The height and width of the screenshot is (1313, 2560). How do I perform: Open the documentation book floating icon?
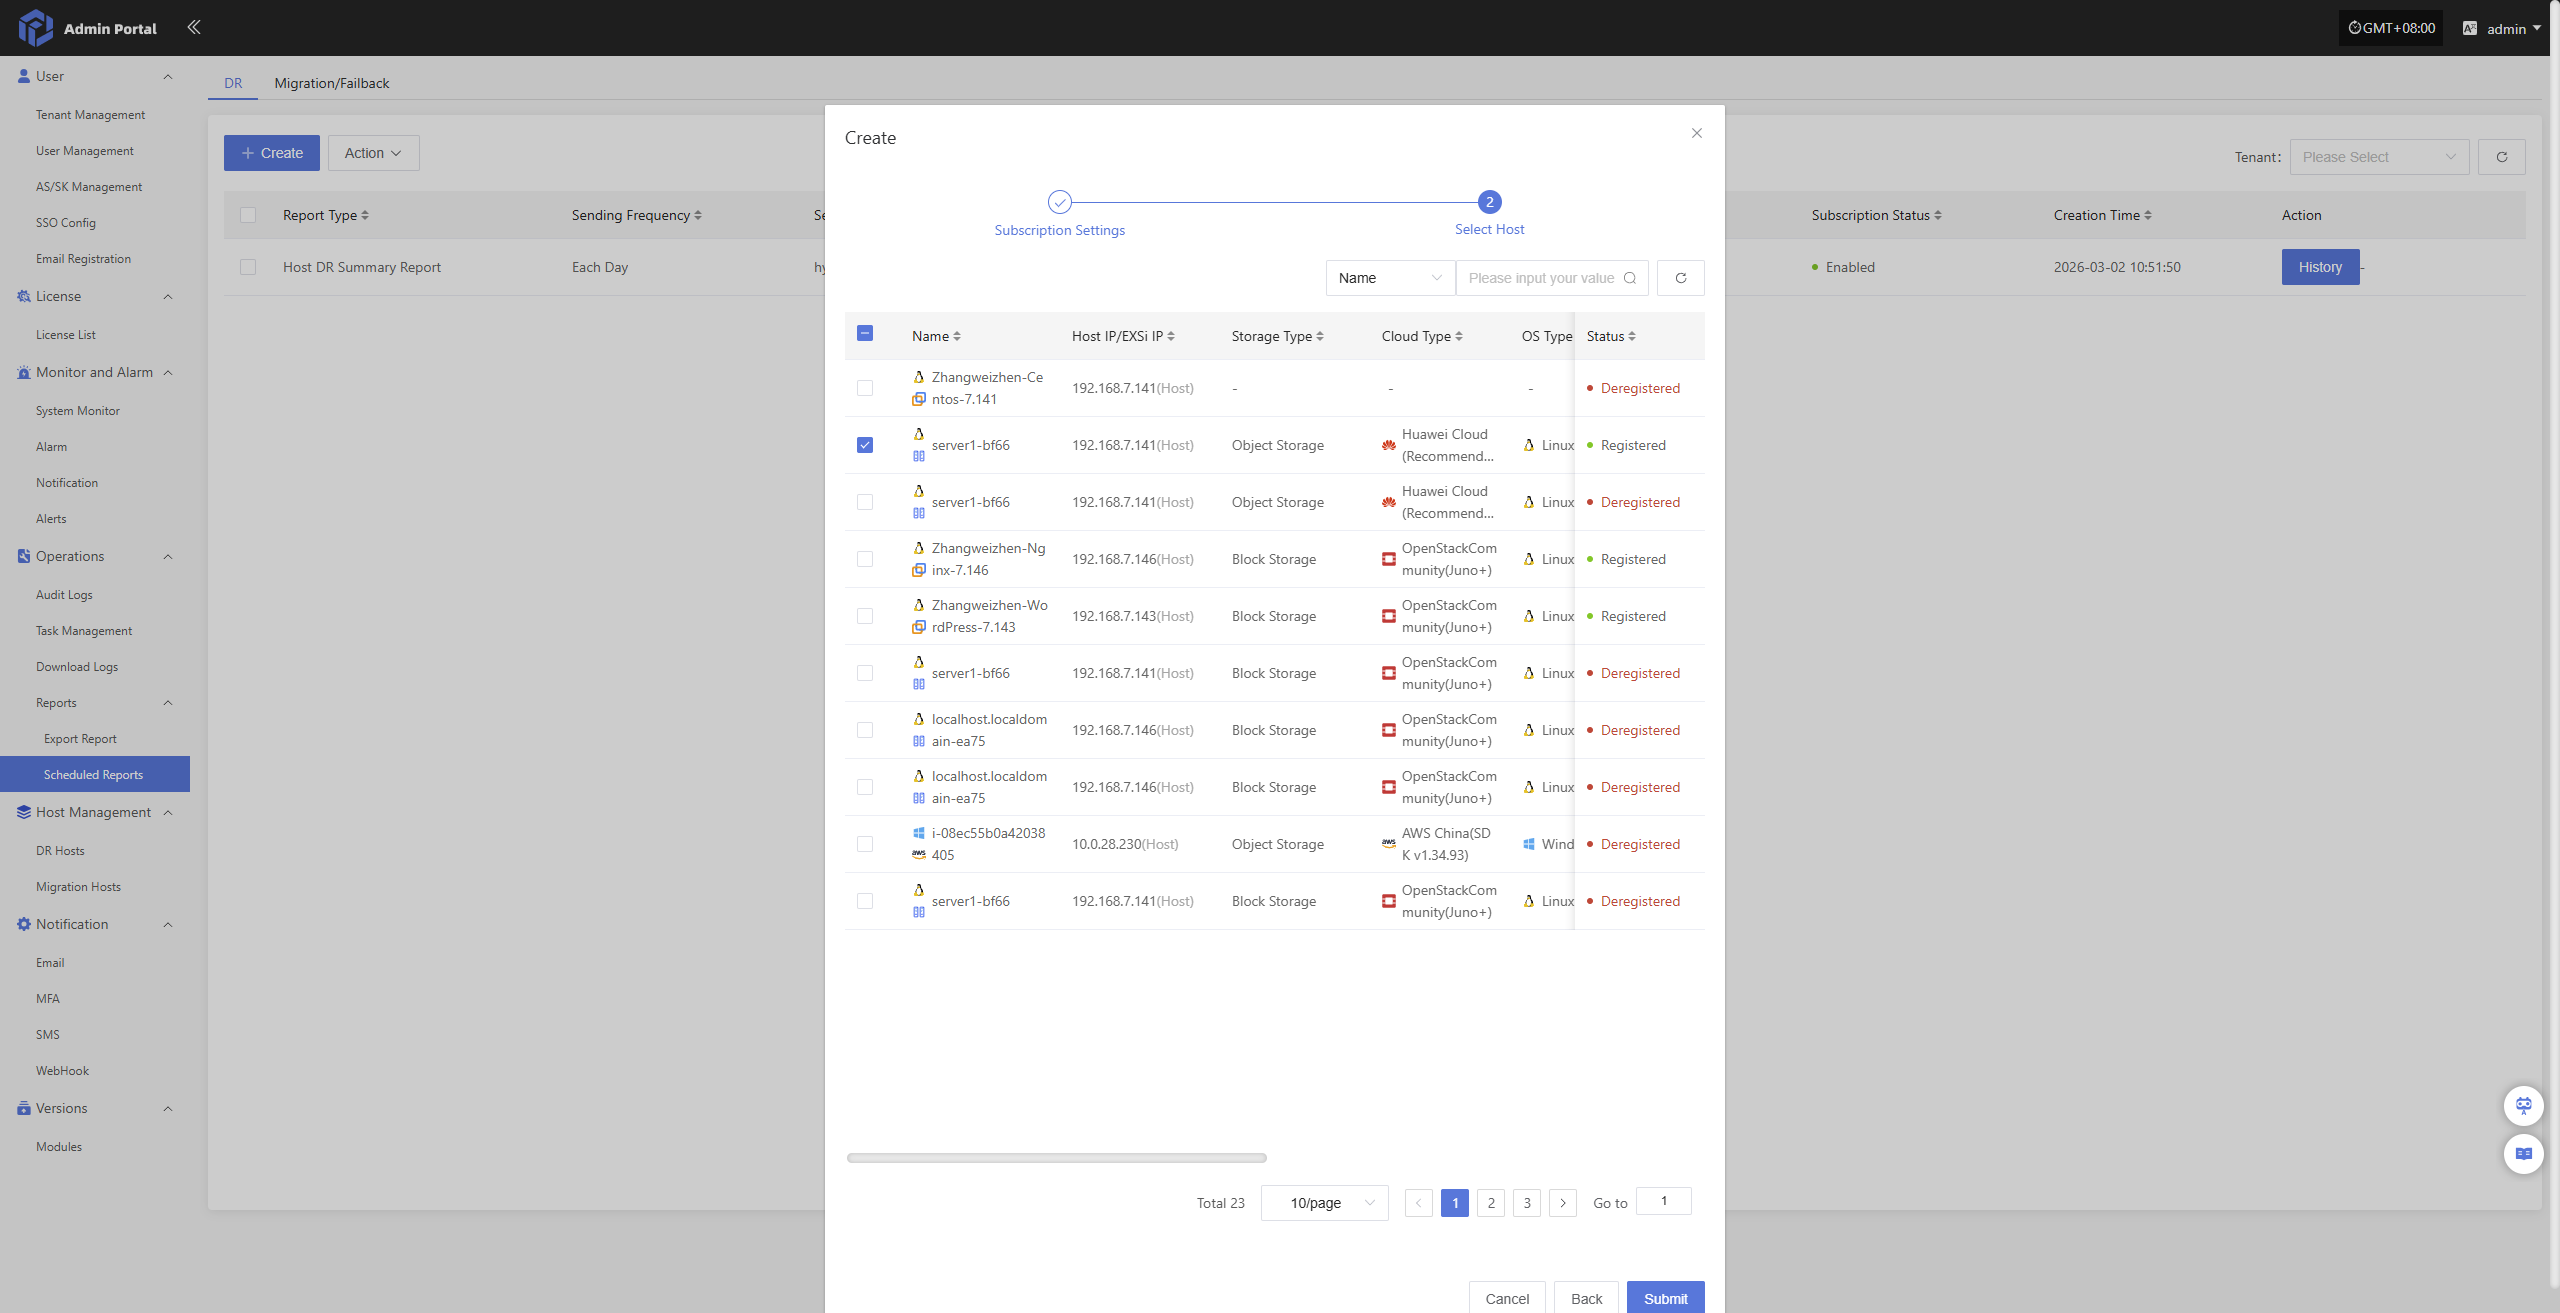(x=2523, y=1153)
